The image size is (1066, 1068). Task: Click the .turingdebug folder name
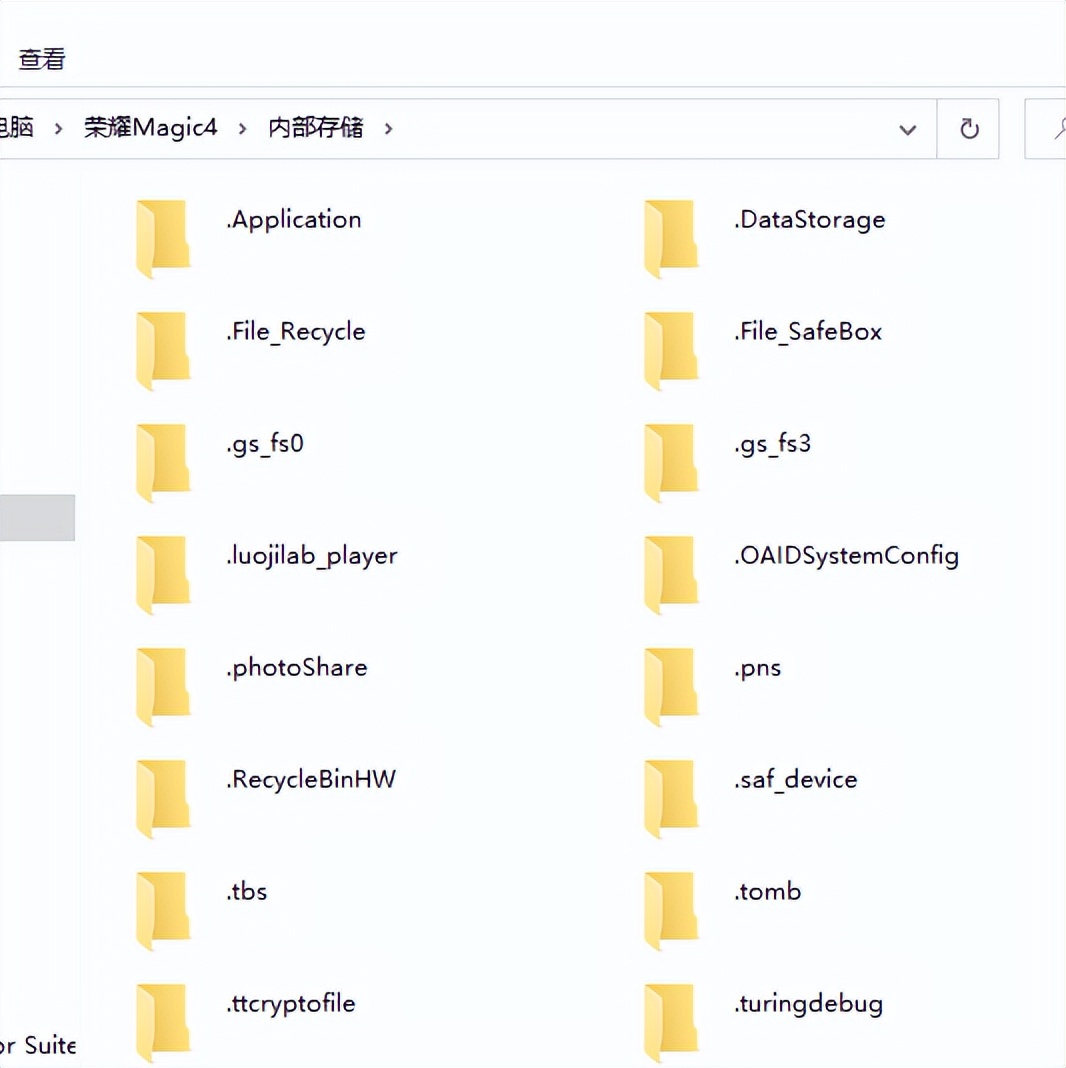coord(809,1004)
